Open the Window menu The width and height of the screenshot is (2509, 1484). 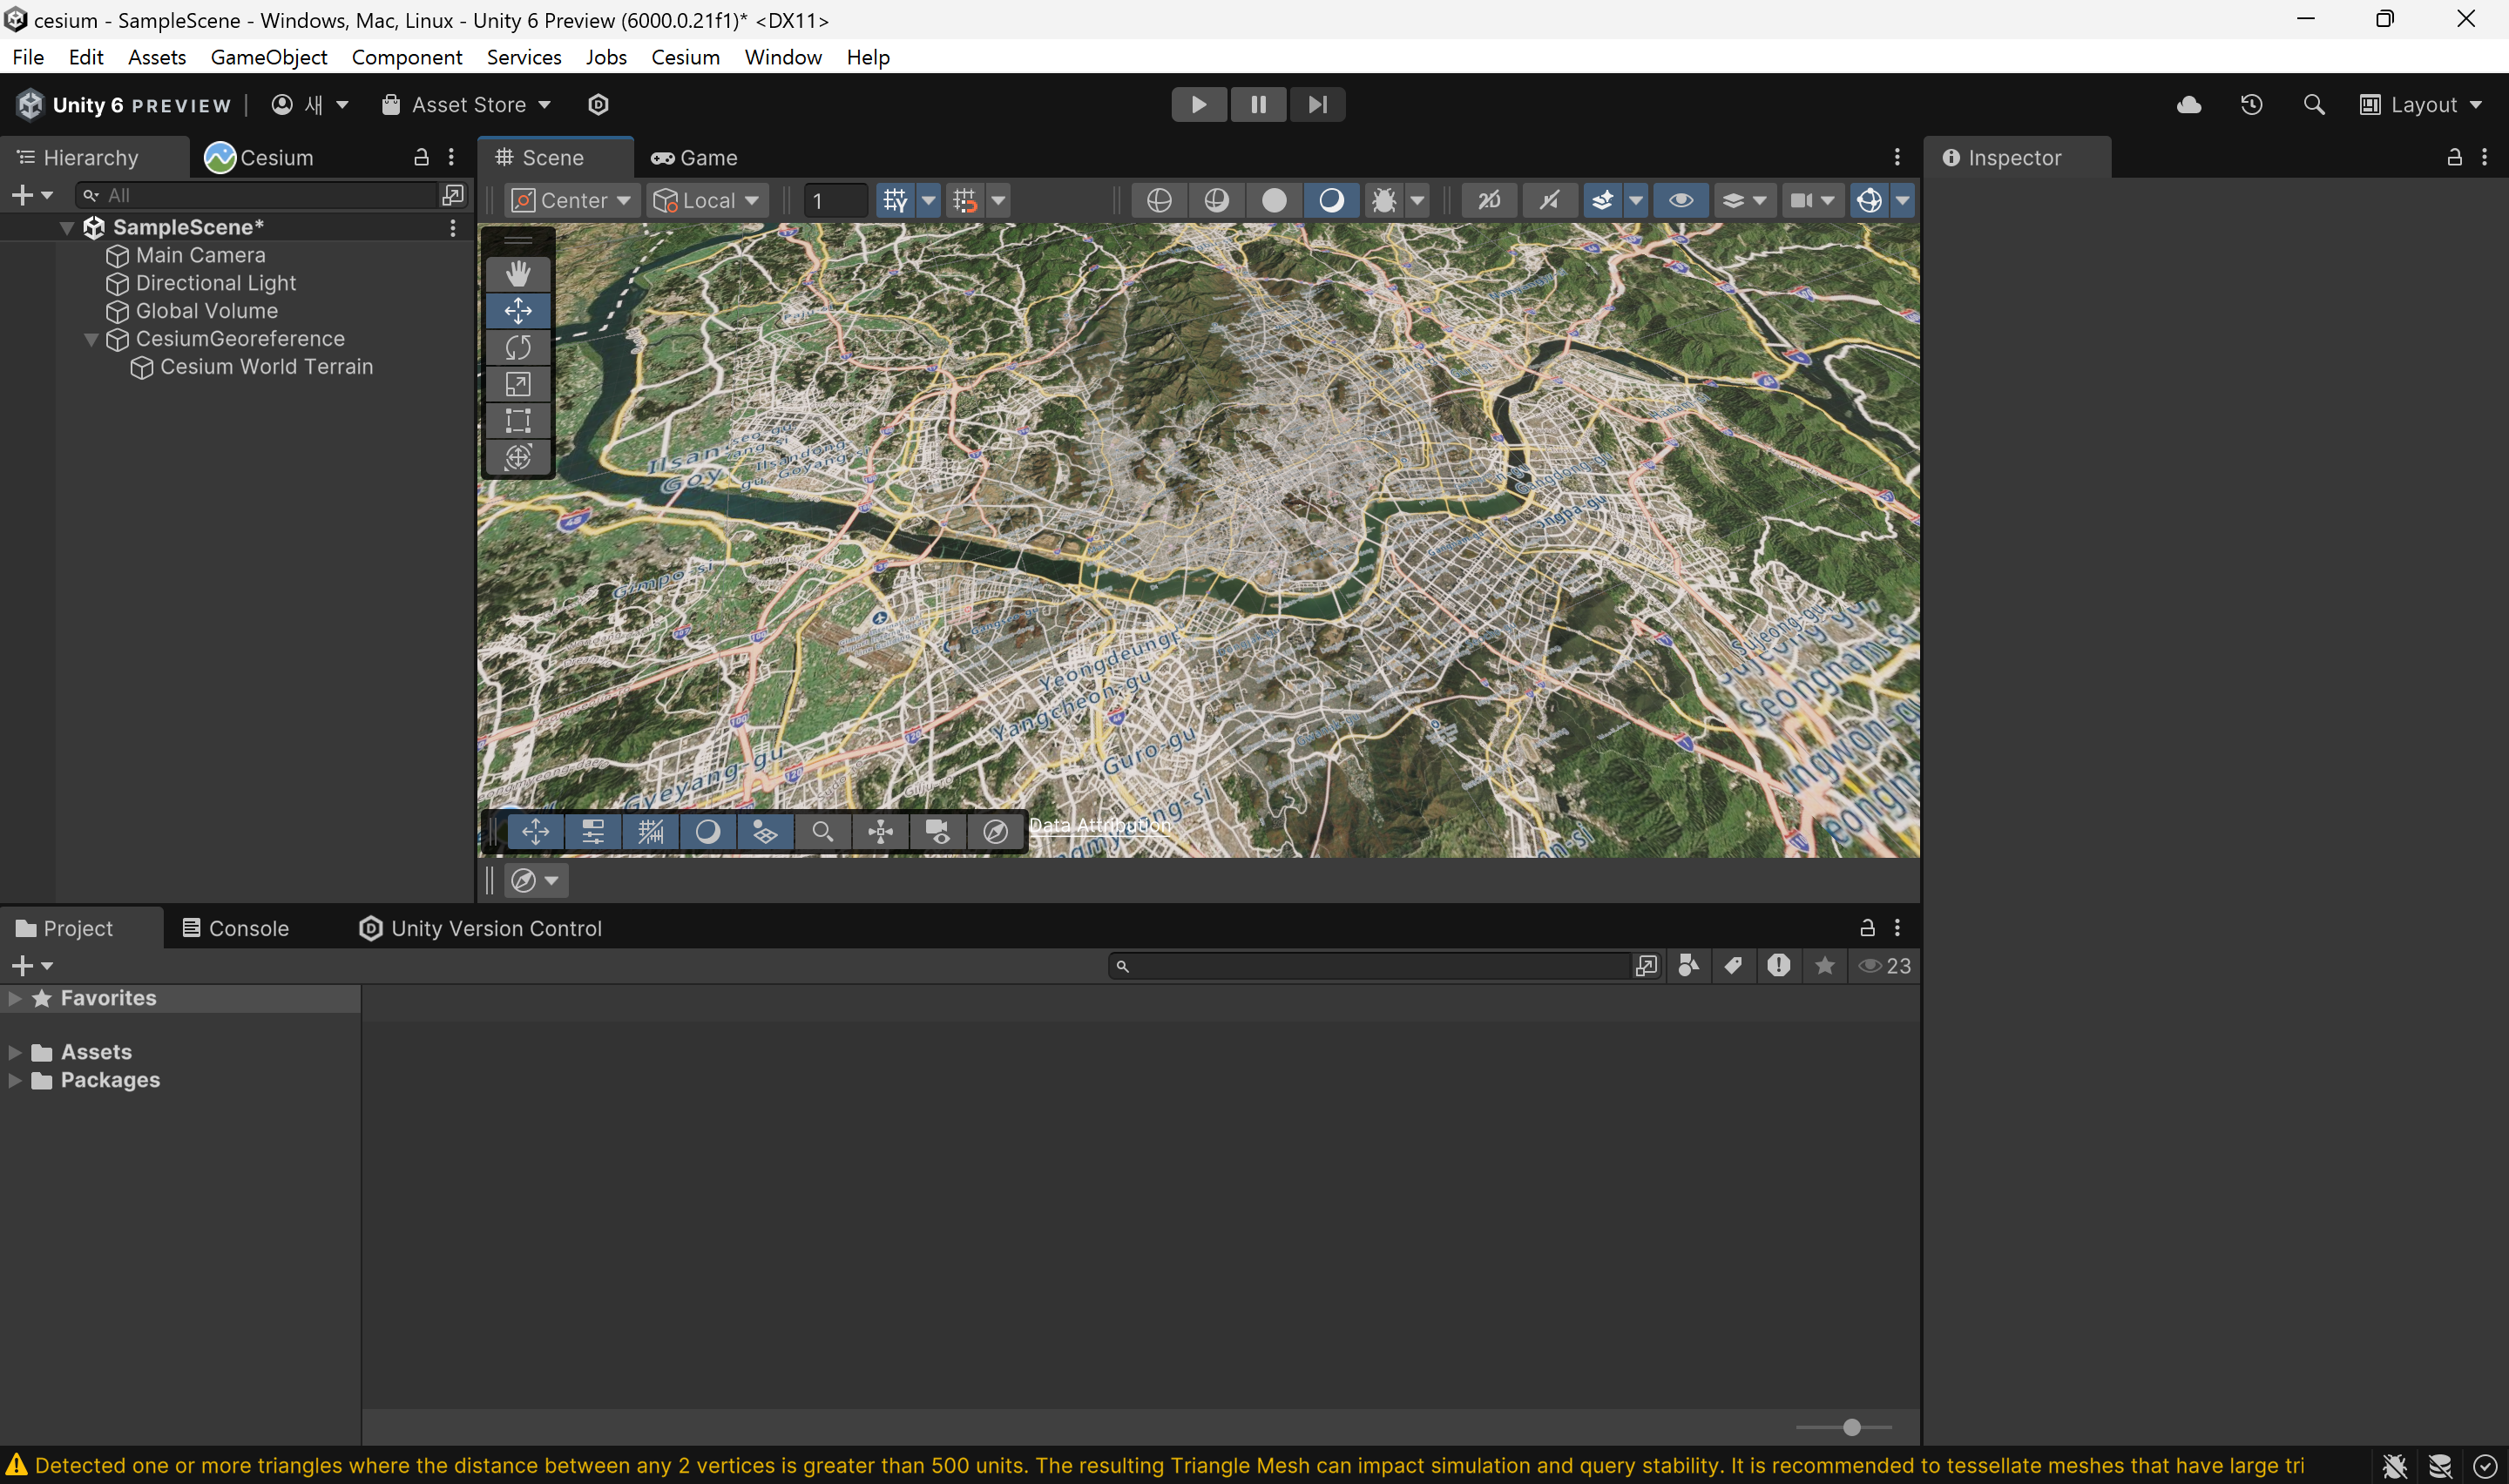coord(781,55)
